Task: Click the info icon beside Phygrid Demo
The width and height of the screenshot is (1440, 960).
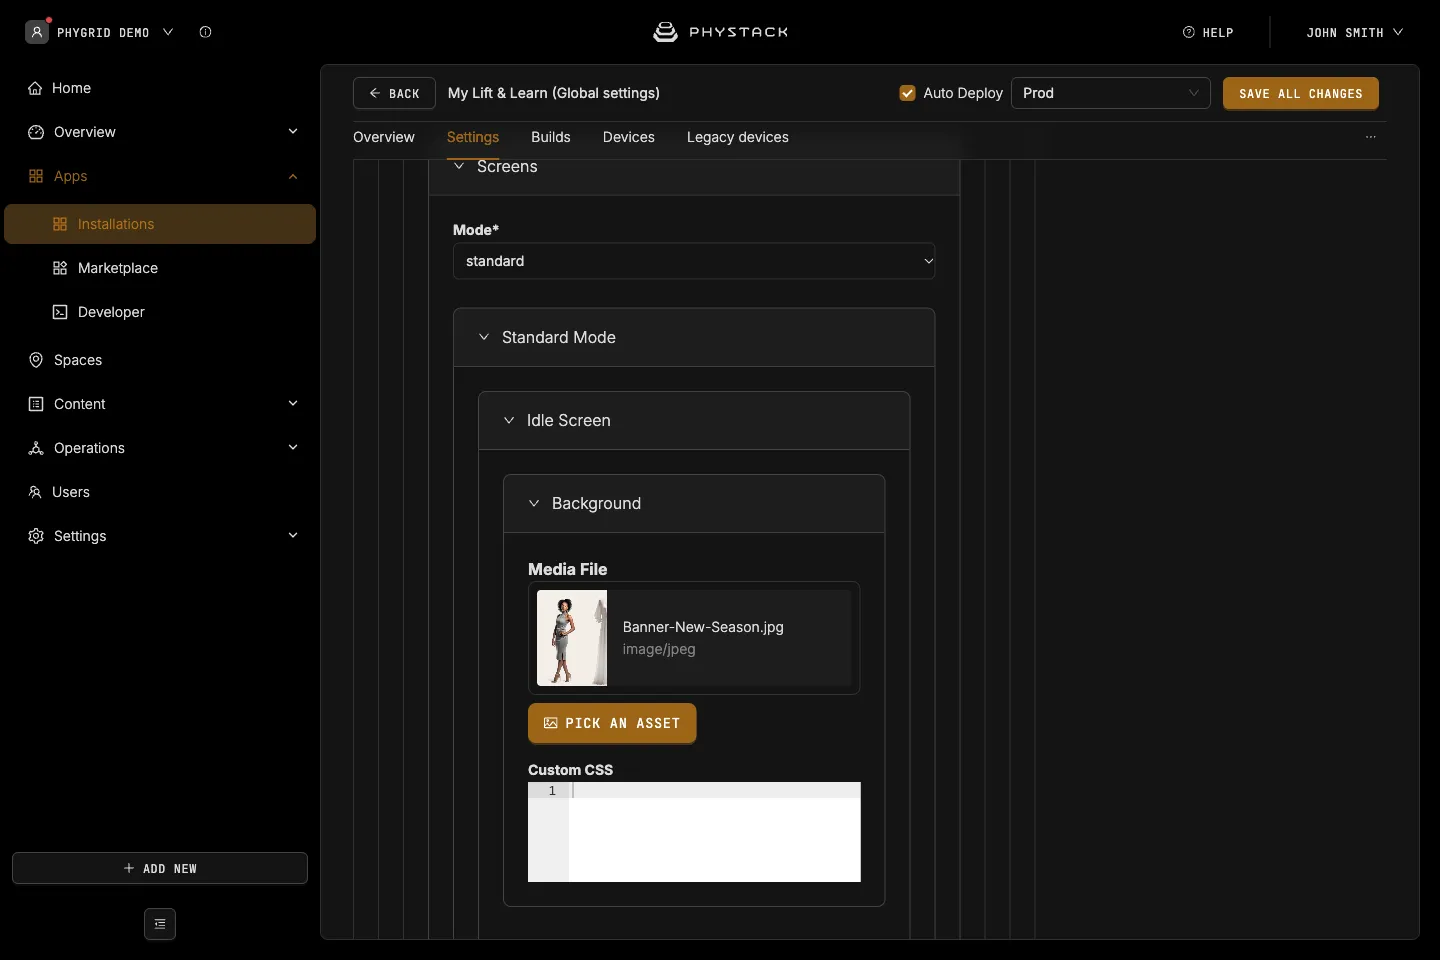Action: [x=205, y=32]
